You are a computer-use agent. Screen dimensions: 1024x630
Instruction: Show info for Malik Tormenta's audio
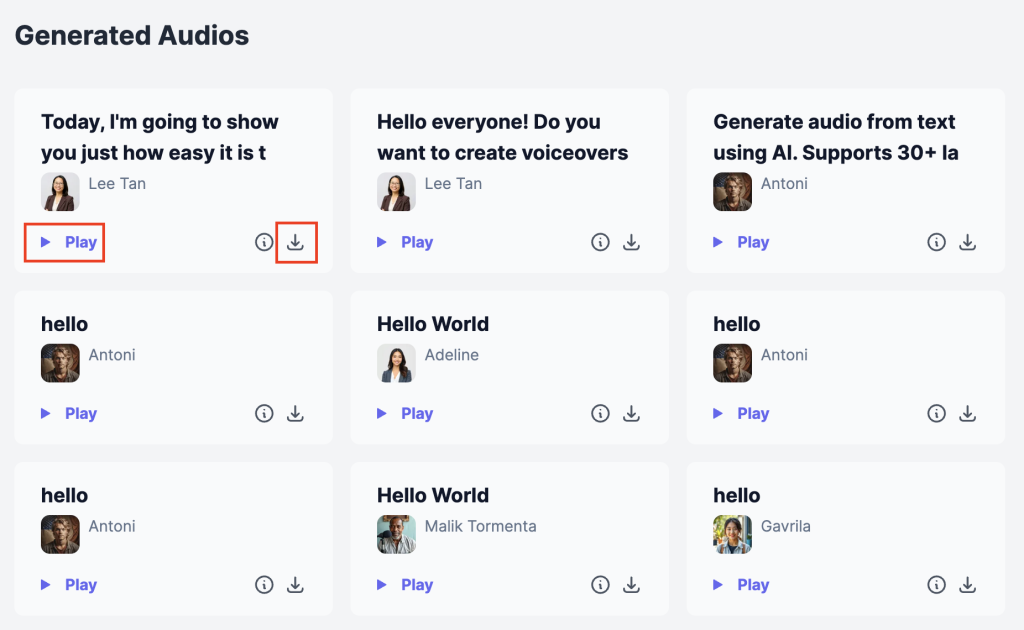click(600, 585)
